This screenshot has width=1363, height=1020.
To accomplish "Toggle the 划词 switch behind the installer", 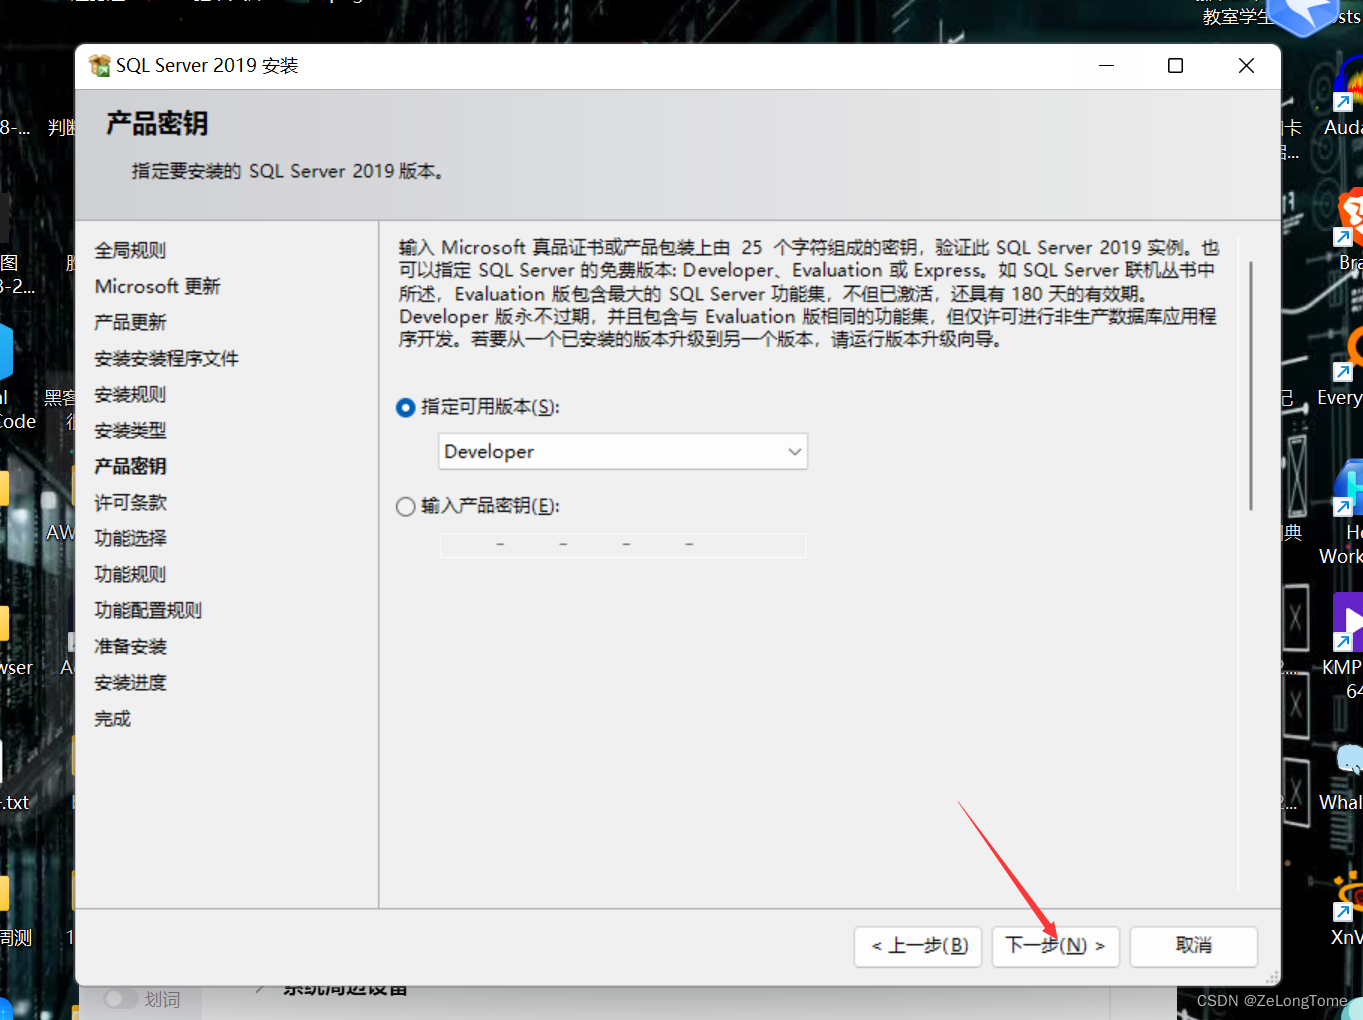I will 120,999.
